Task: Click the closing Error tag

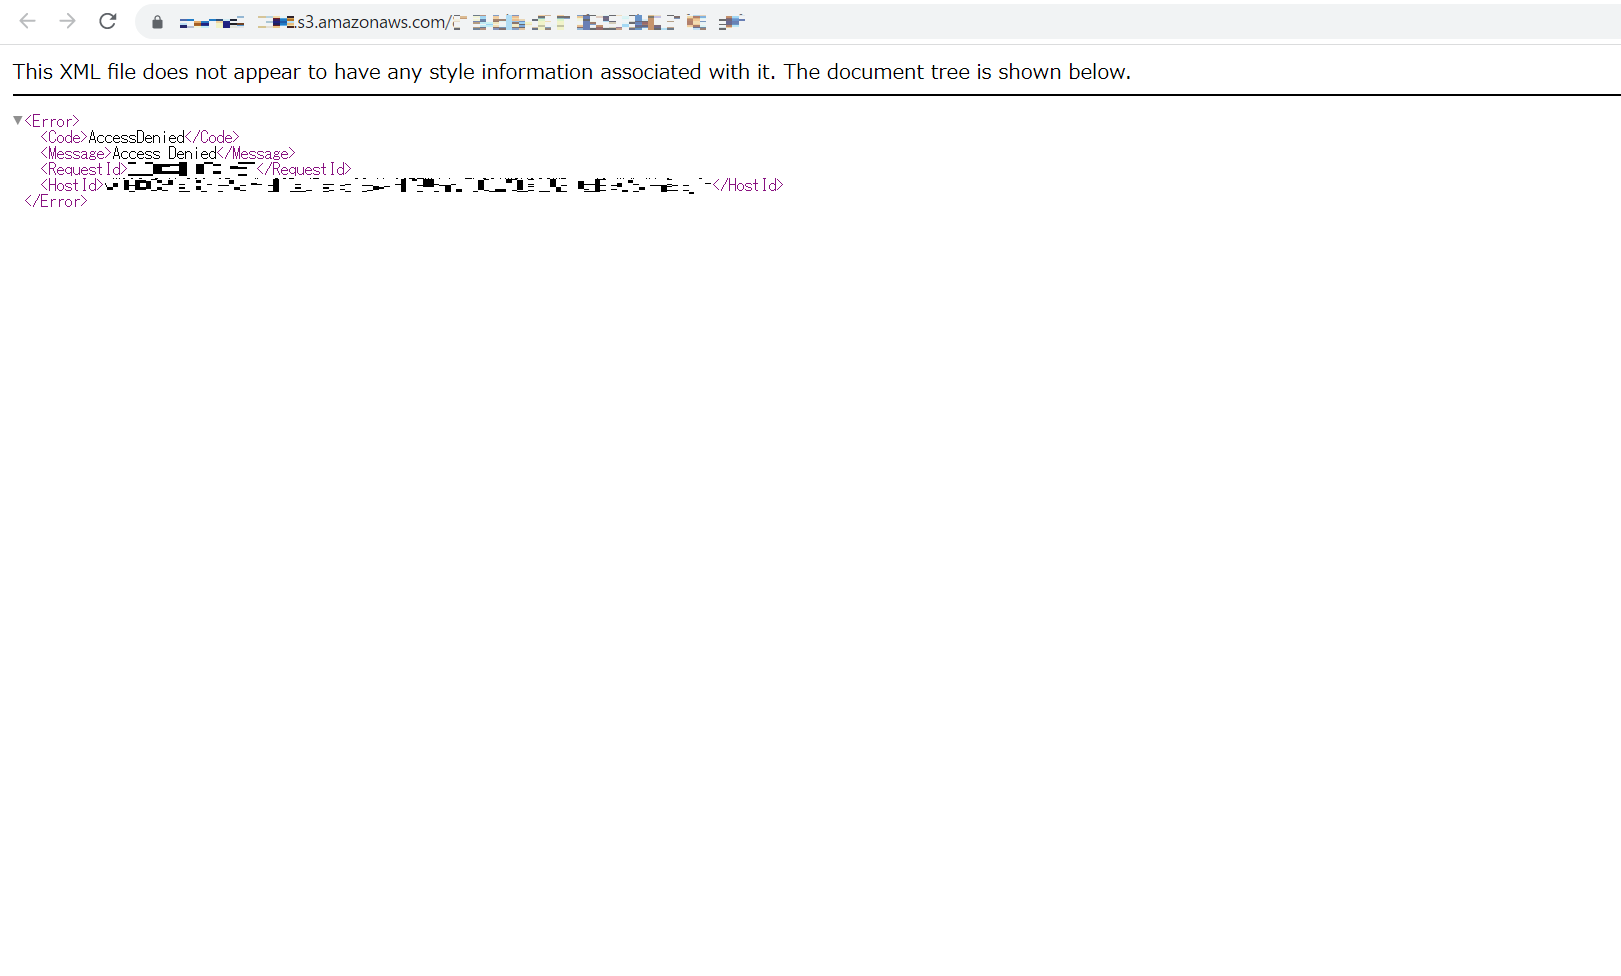Action: click(x=55, y=200)
